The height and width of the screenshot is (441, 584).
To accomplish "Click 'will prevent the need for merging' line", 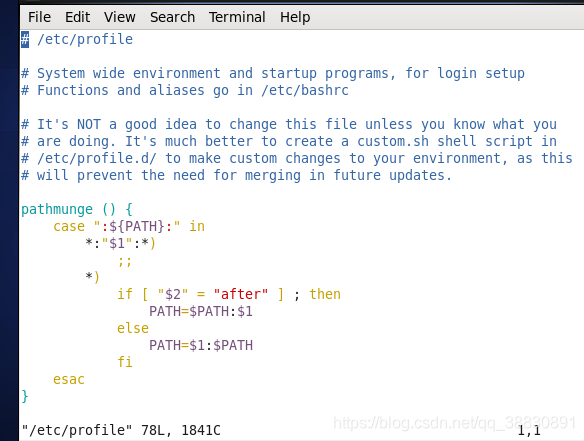I will [237, 175].
